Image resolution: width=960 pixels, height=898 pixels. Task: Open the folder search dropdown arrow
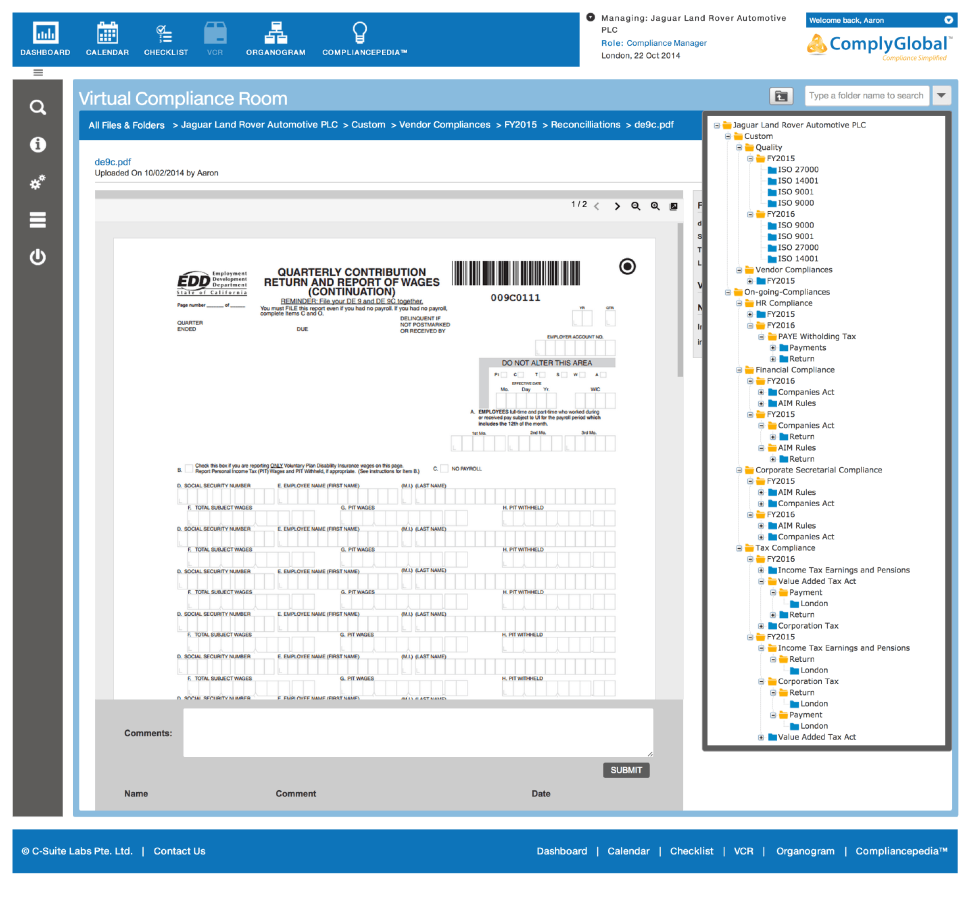(x=942, y=95)
